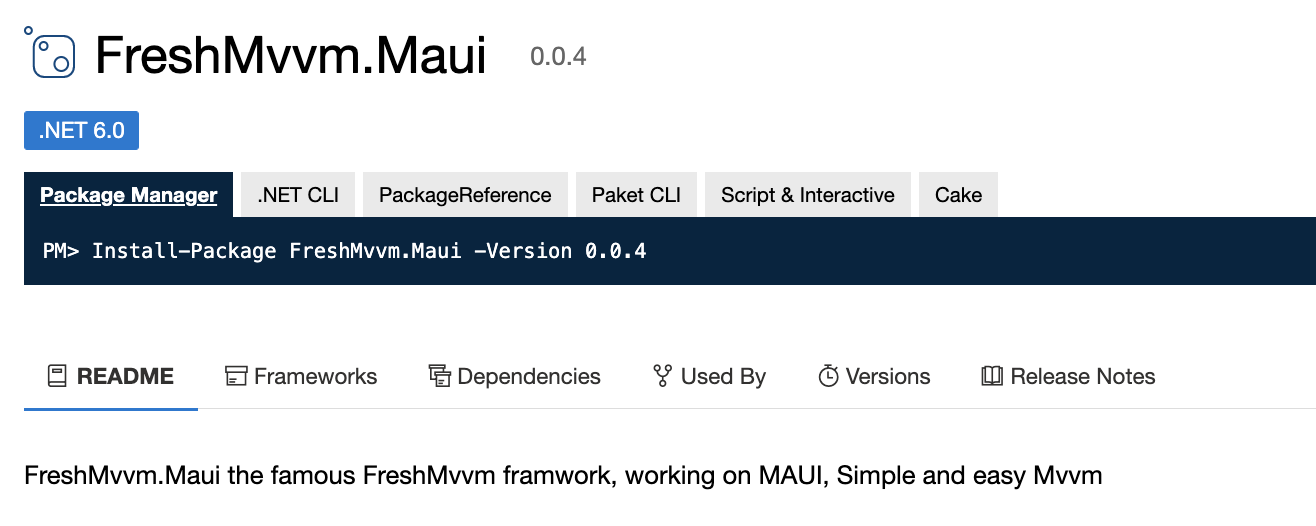Viewport: 1316px width, 526px height.
Task: Click the Used By branch icon
Action: pyautogui.click(x=662, y=376)
